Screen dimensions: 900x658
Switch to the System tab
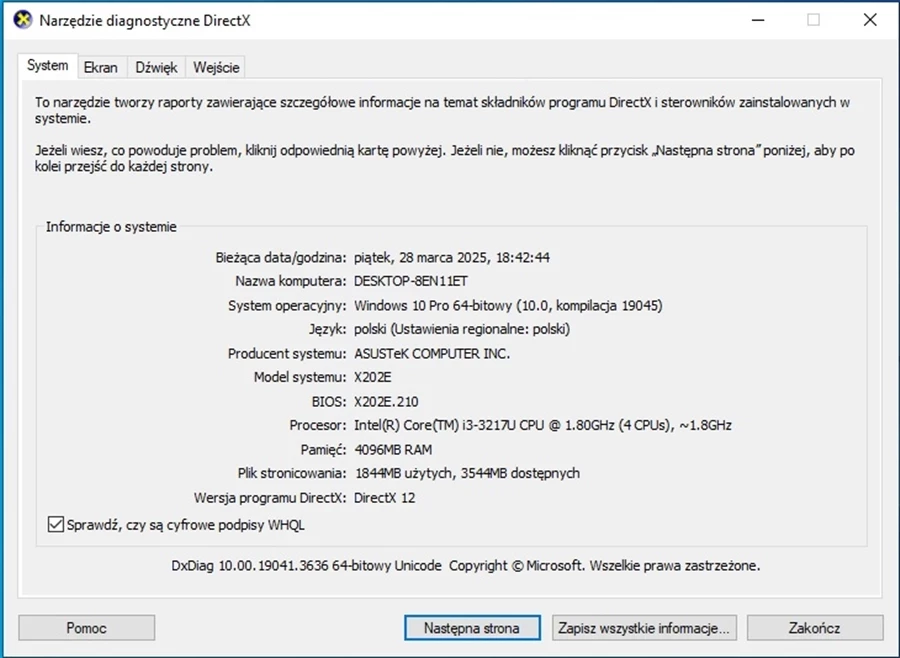click(x=48, y=66)
